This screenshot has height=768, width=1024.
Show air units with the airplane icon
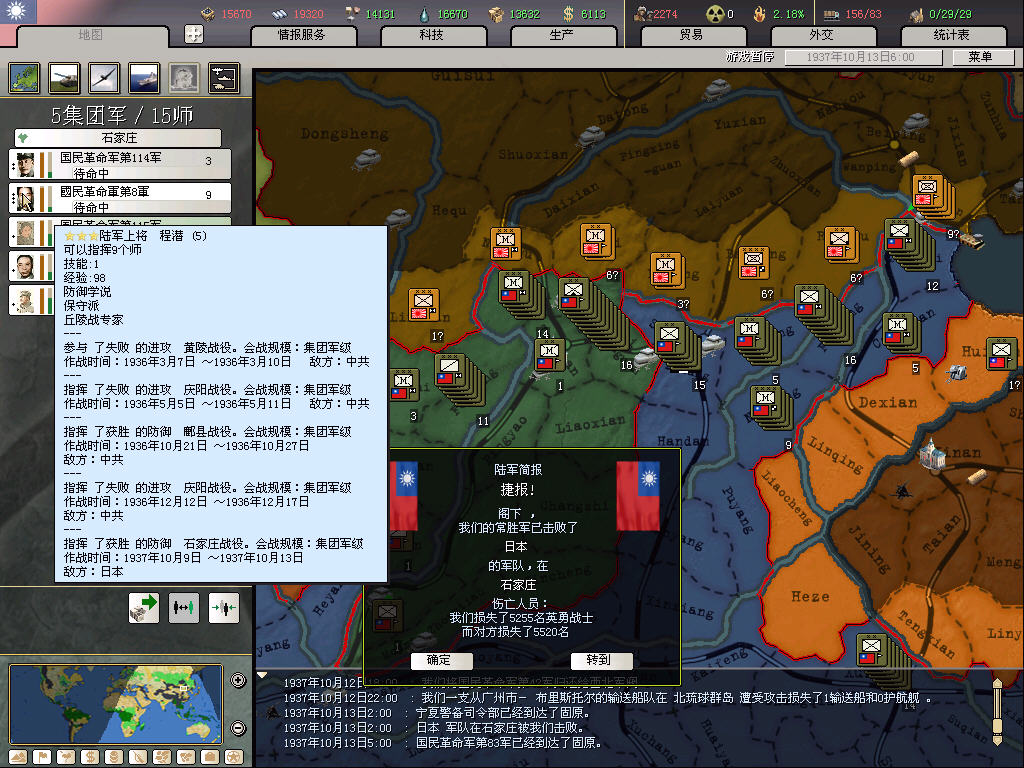click(104, 78)
